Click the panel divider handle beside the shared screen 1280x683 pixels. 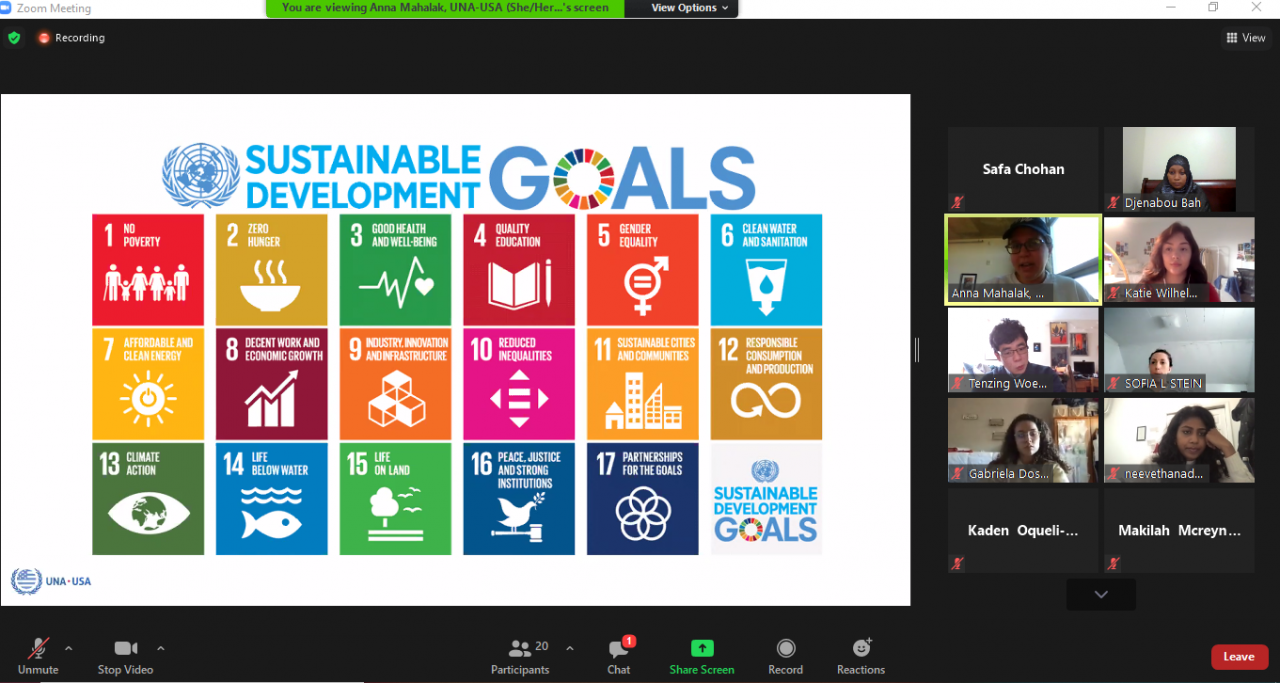click(917, 349)
